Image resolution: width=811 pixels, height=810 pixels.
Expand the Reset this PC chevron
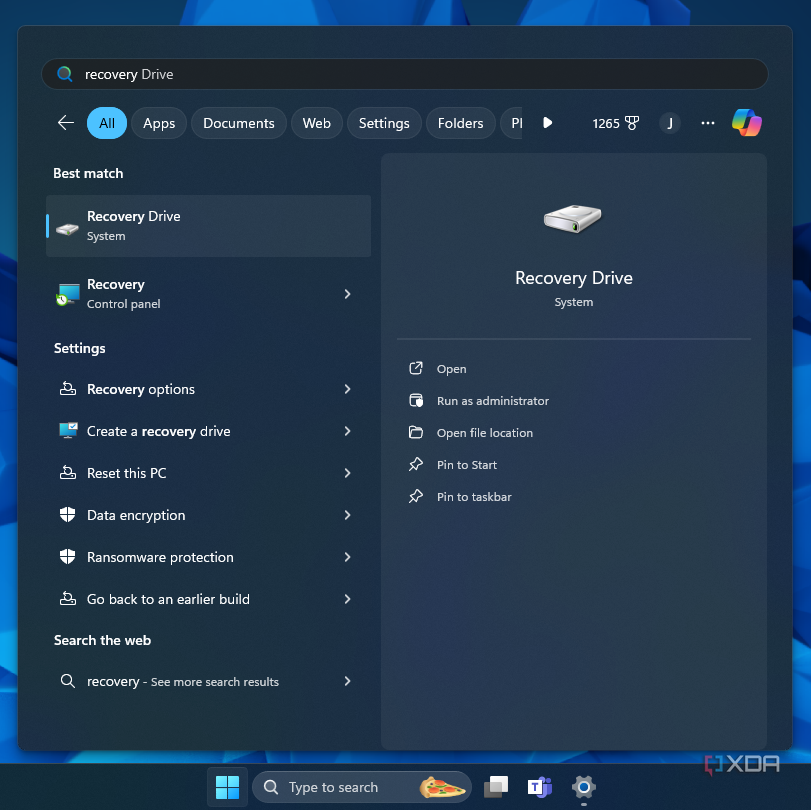348,473
